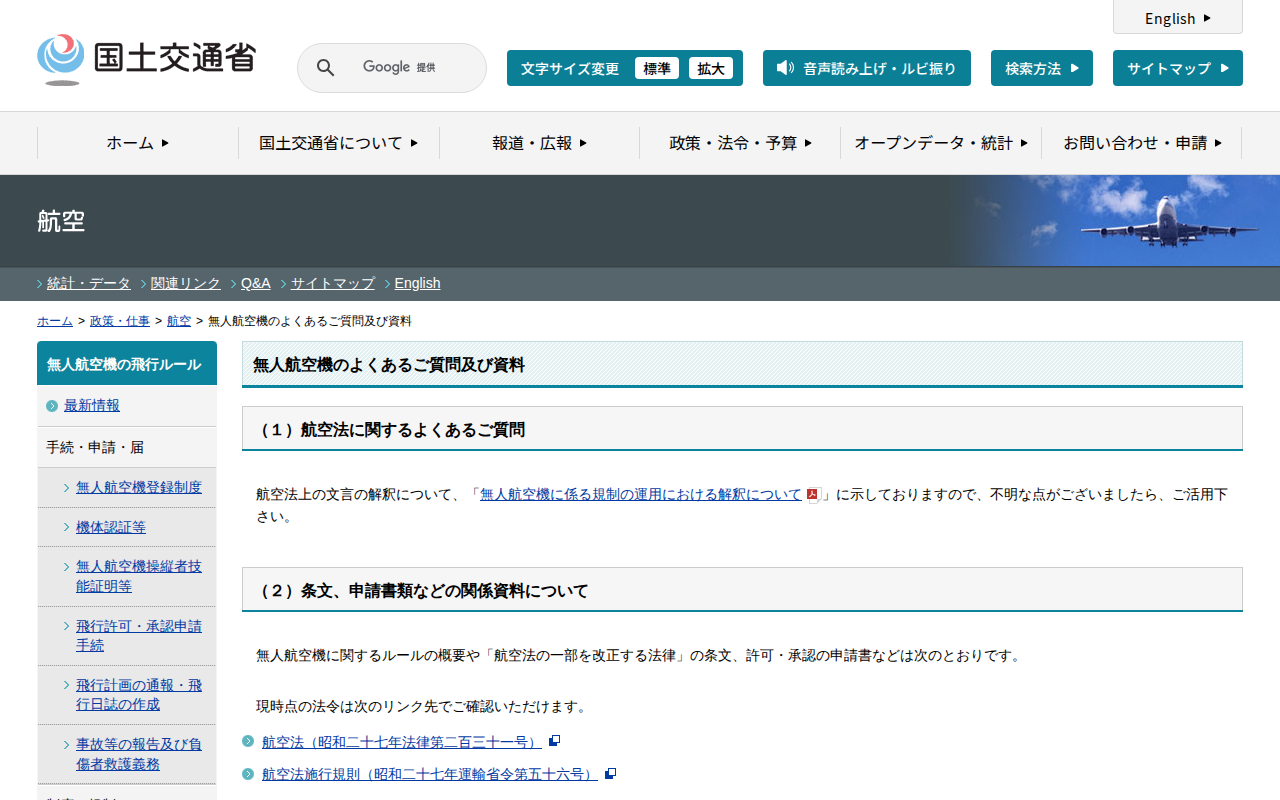Click external link icon after 航空法施行規則
Viewport: 1280px width, 800px height.
click(610, 773)
